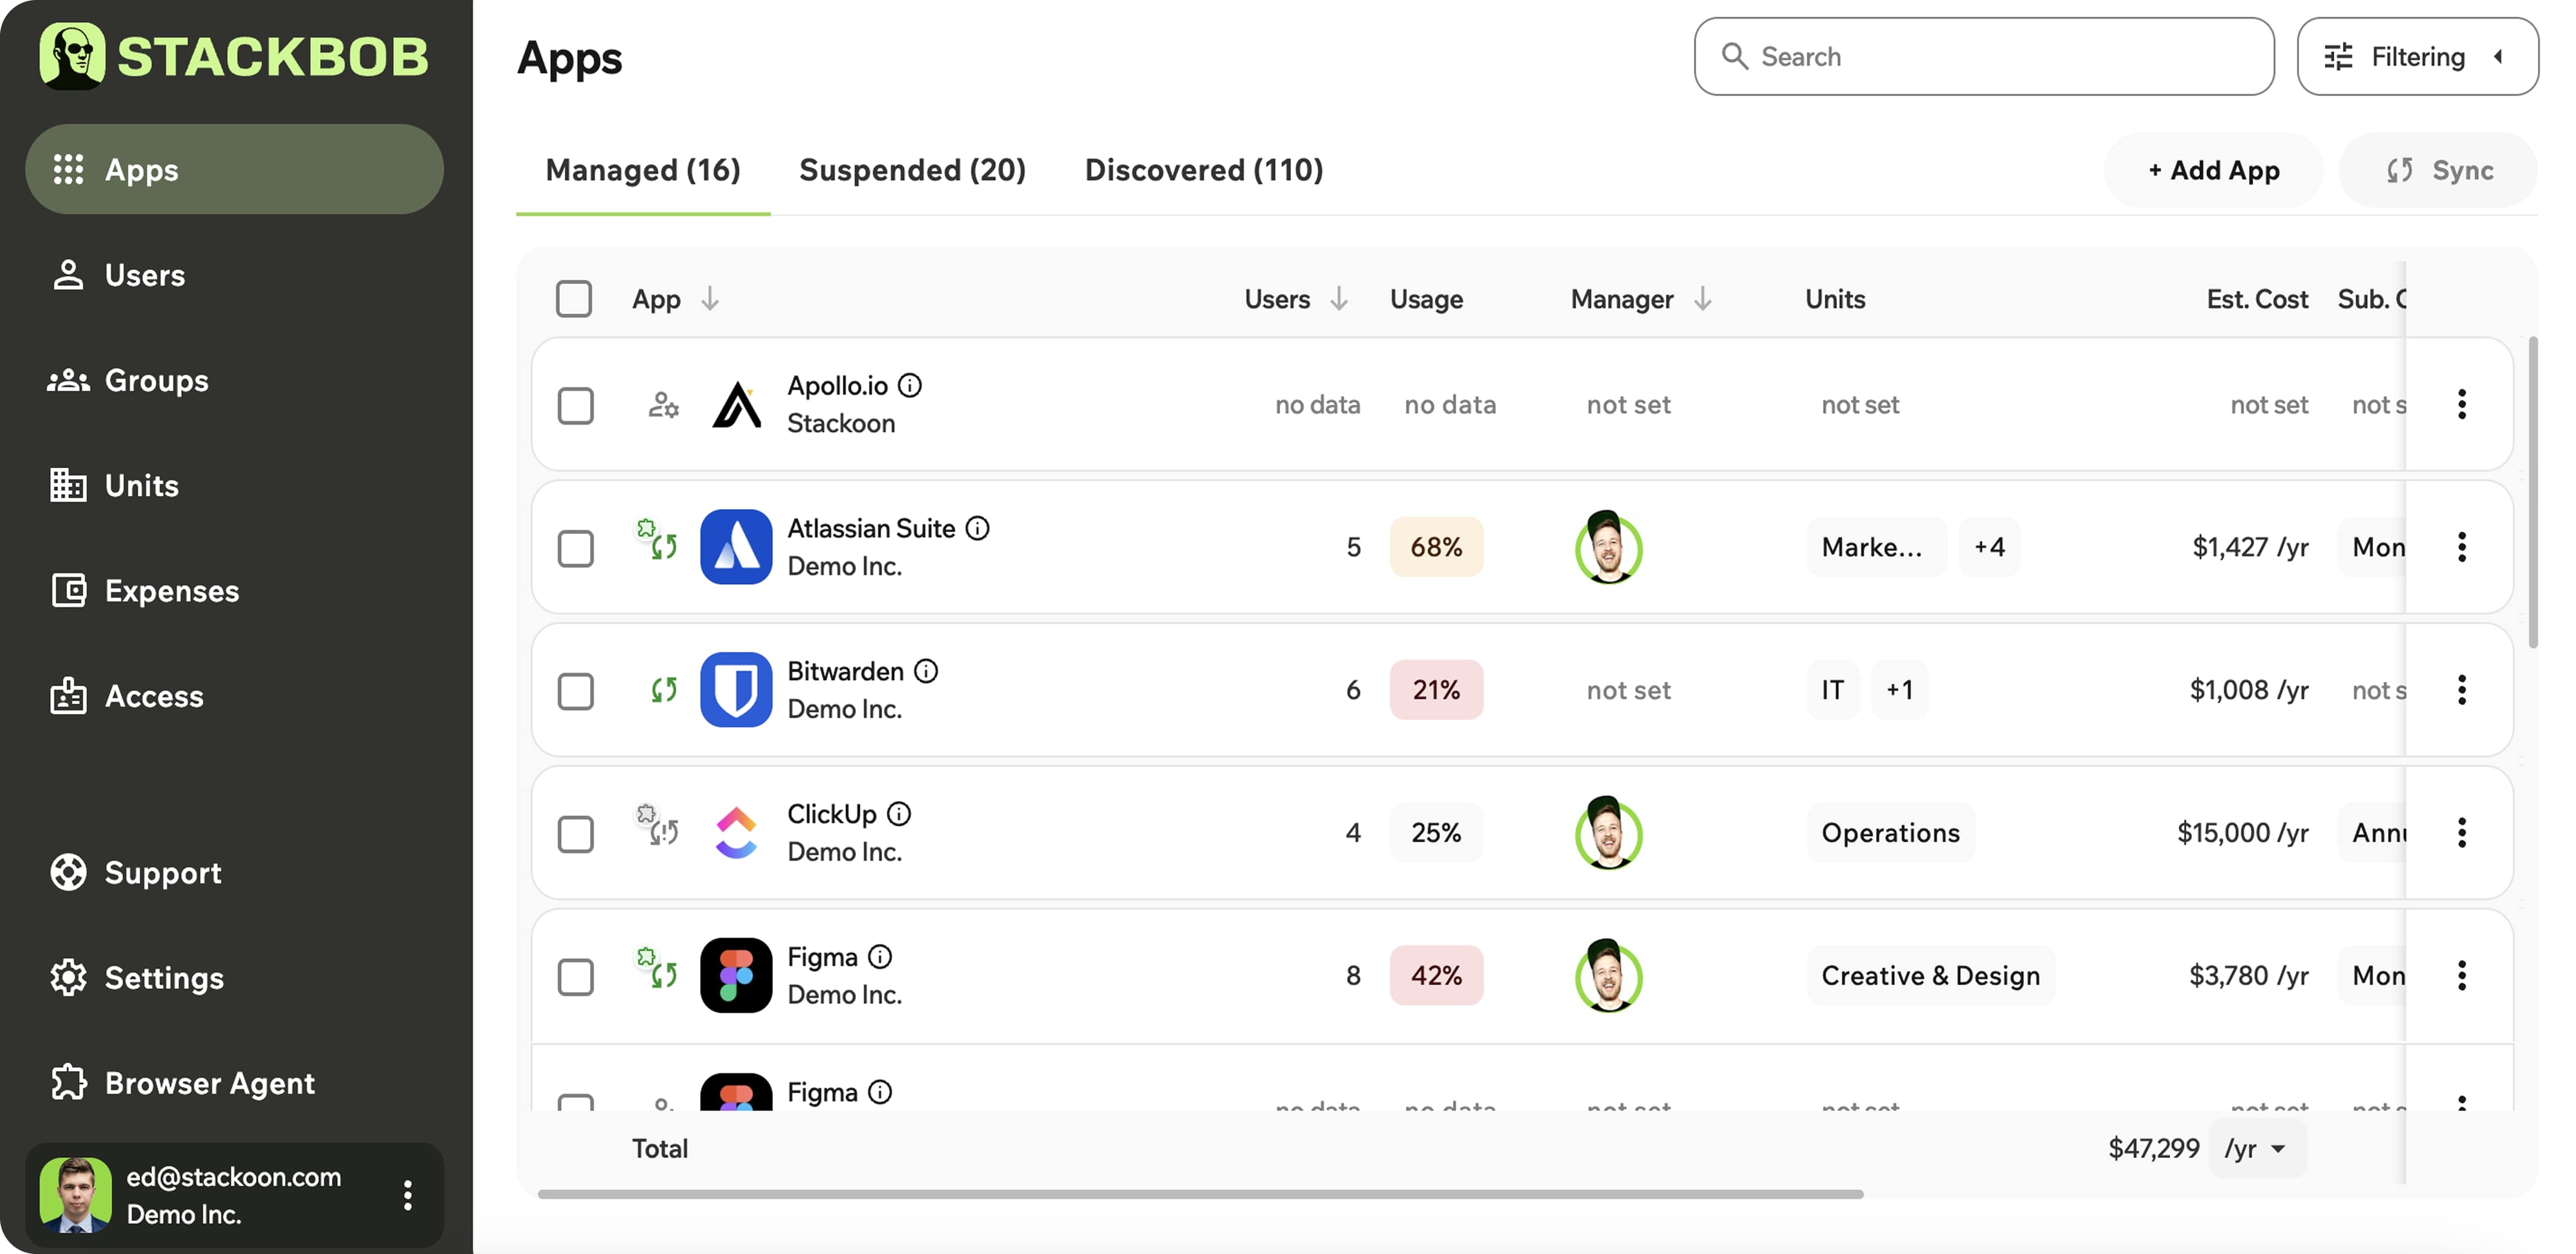2576x1254 pixels.
Task: Click the + Add App button
Action: [x=2213, y=170]
